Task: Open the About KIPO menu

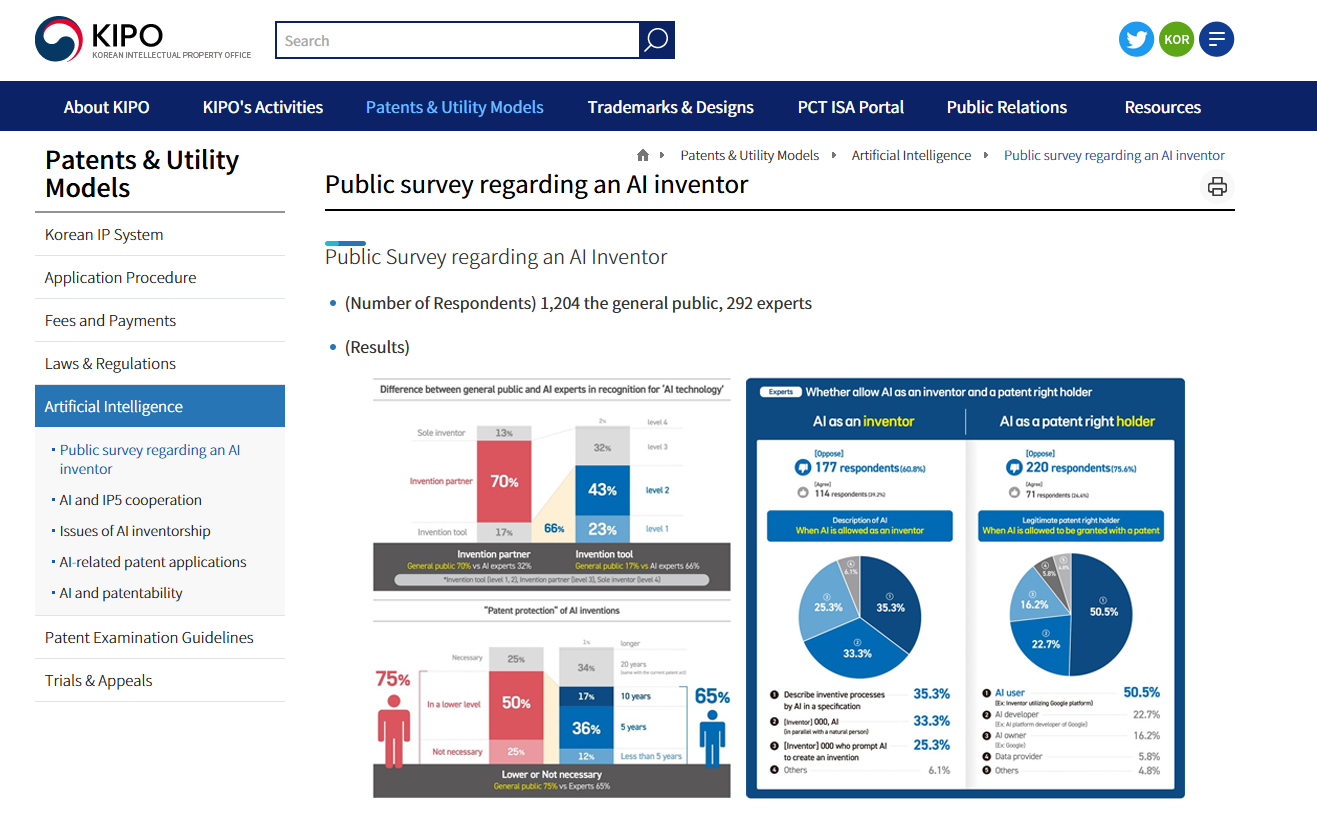Action: tap(106, 107)
